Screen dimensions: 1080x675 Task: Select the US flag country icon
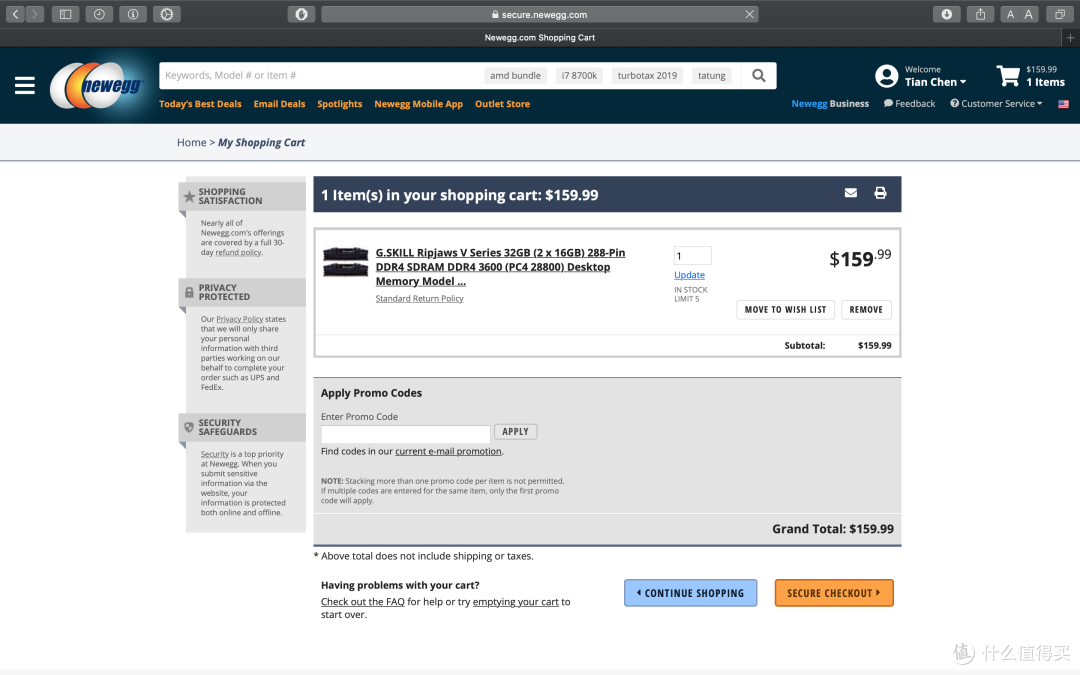[1063, 104]
